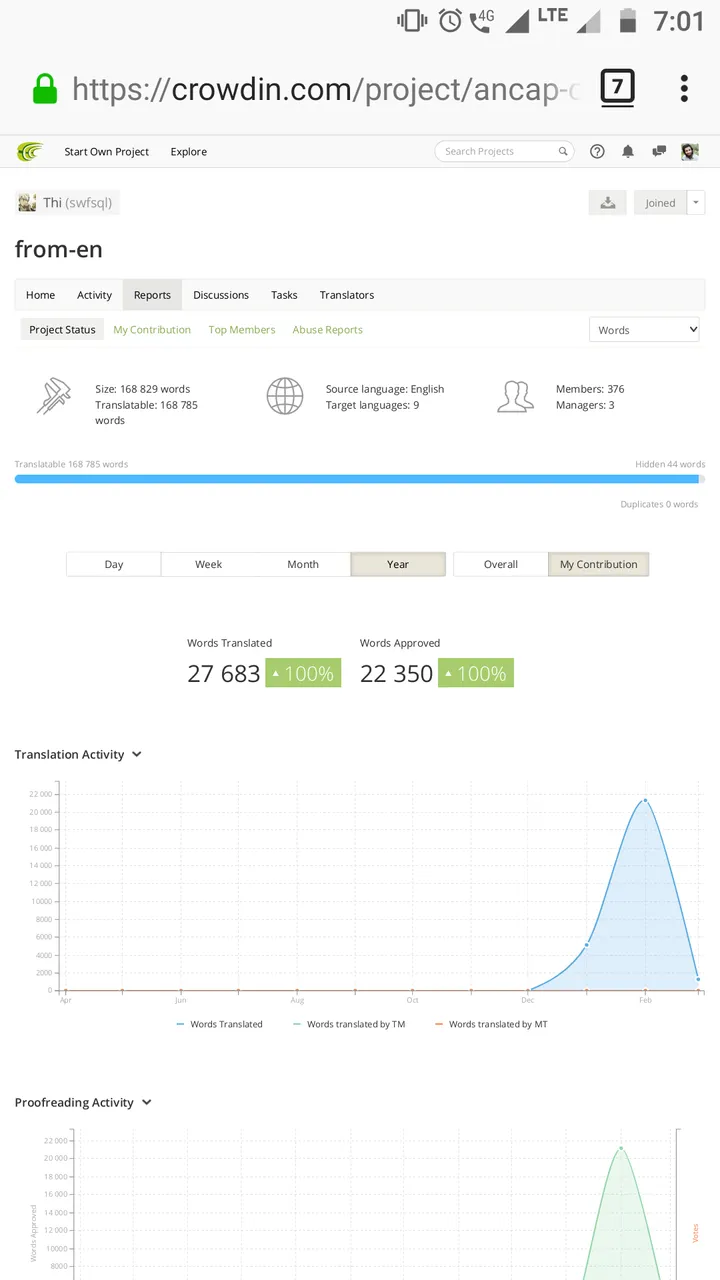Tap the alarm clock status icon
Image resolution: width=720 pixels, height=1280 pixels.
tap(450, 20)
